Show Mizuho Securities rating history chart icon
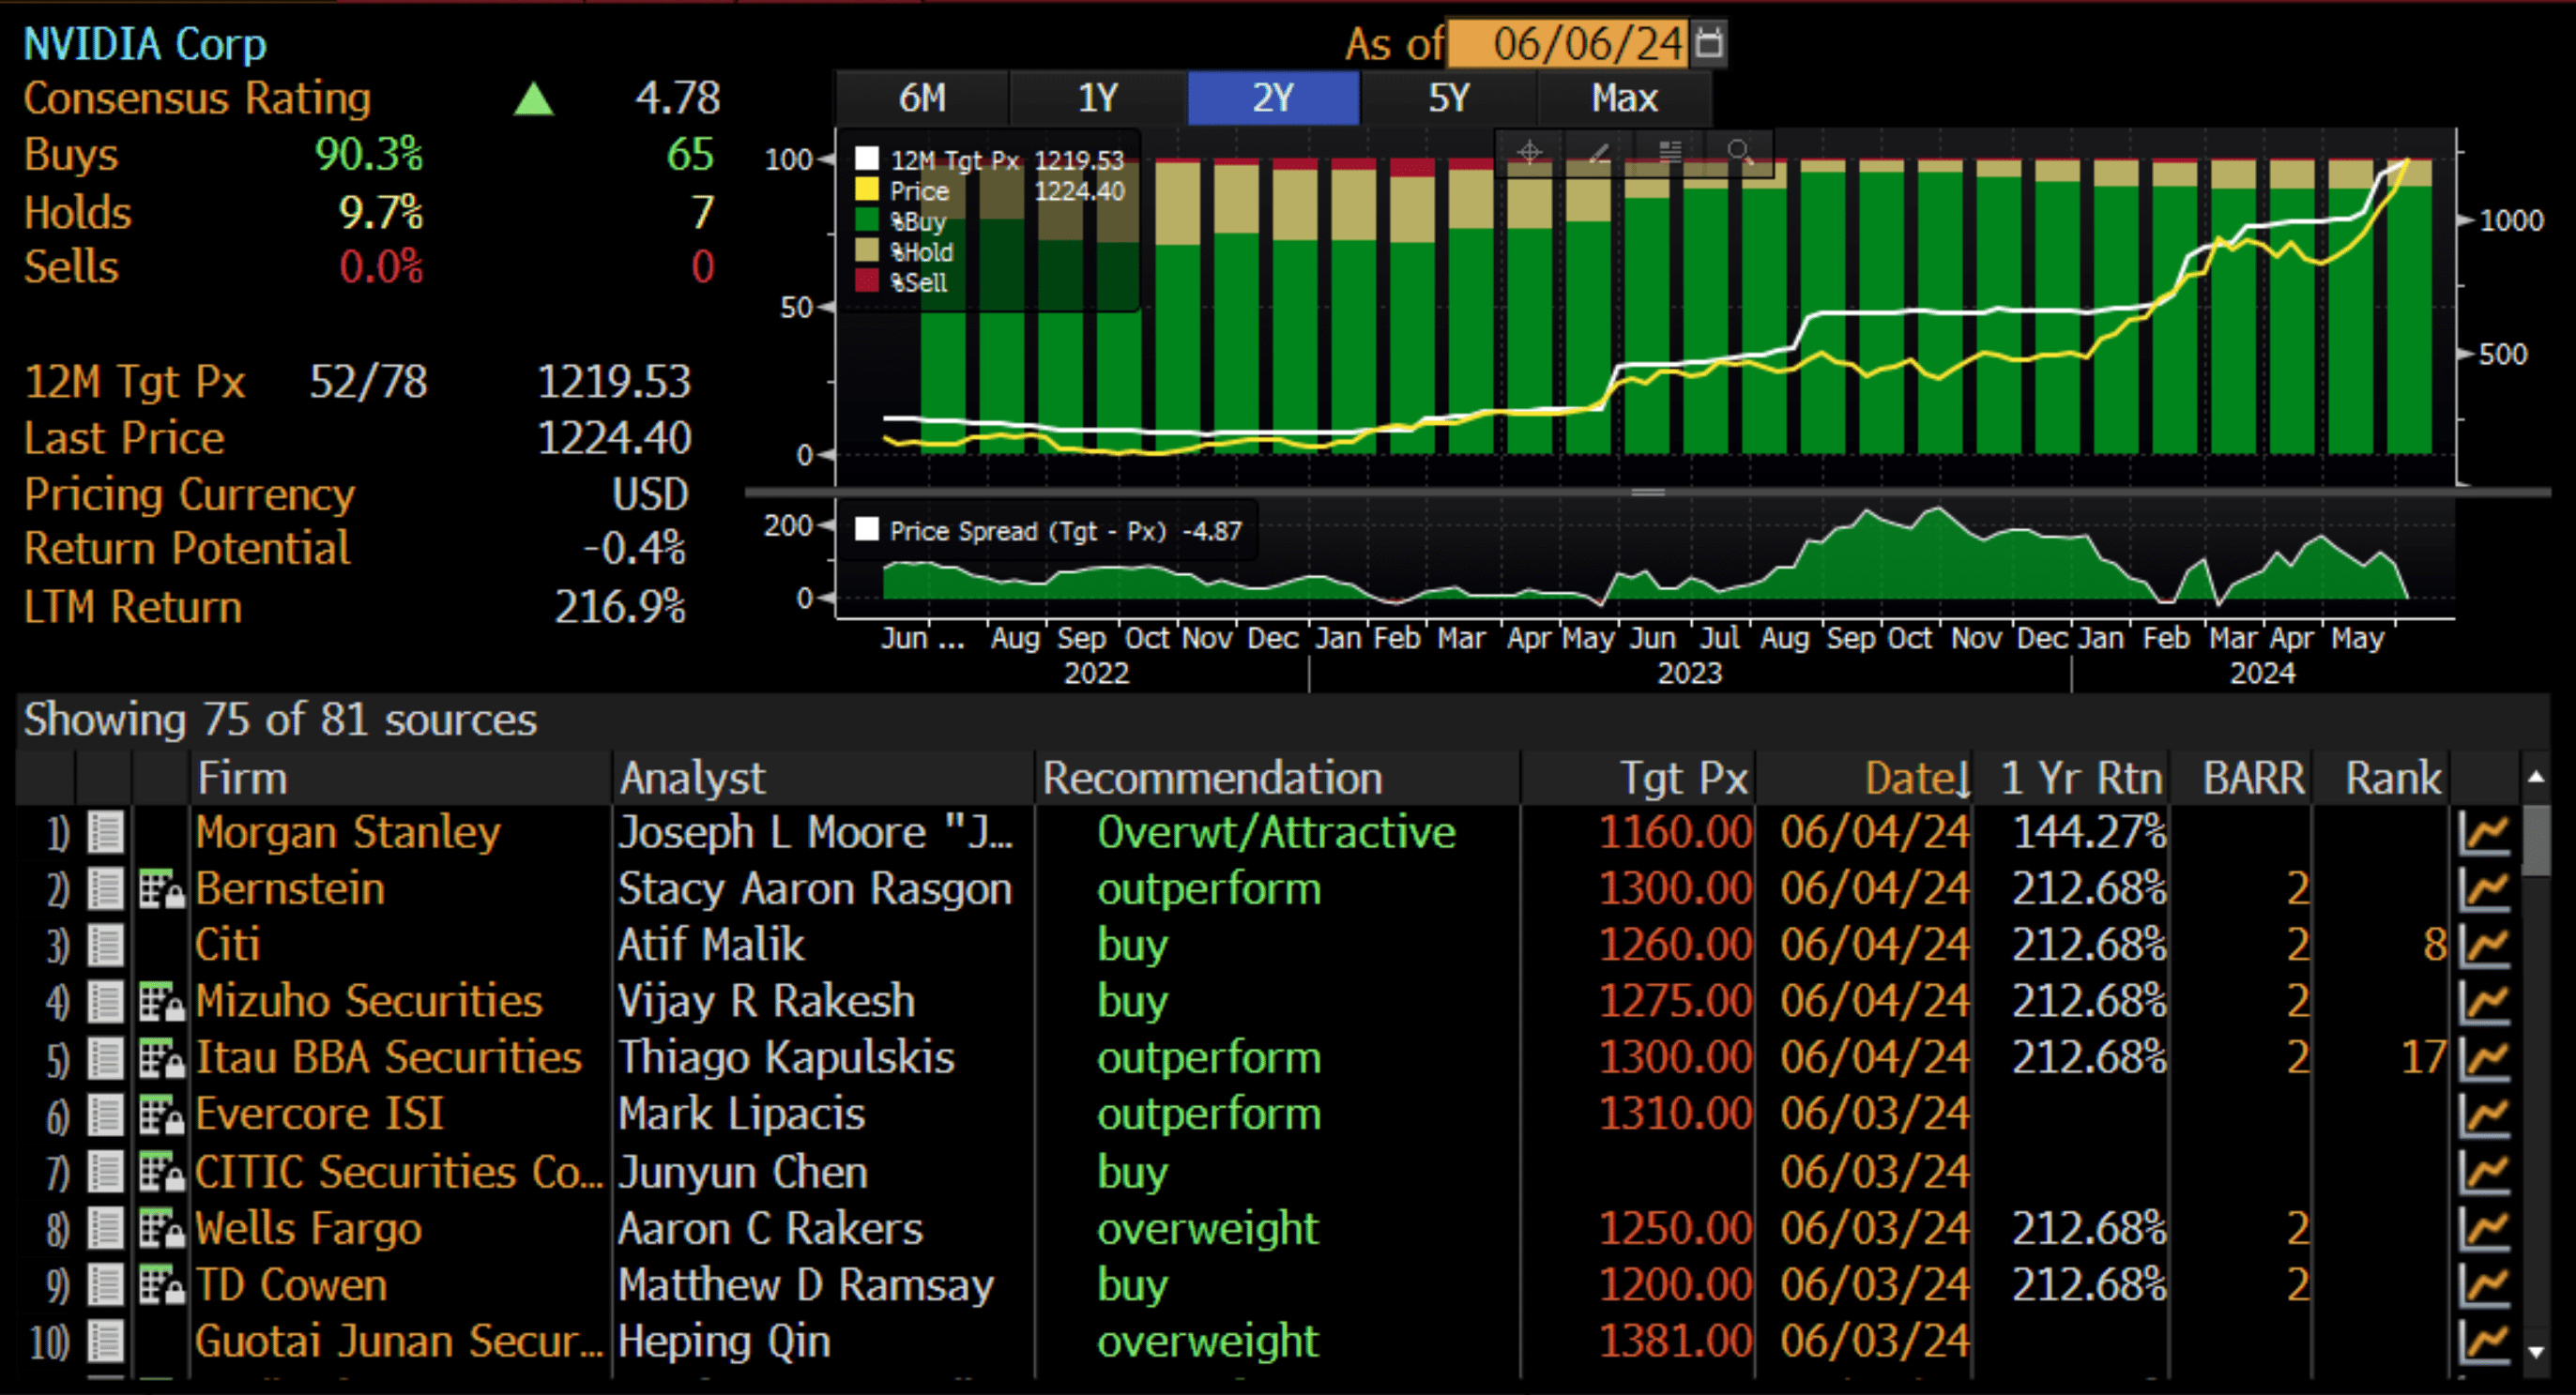Viewport: 2576px width, 1395px height. click(x=2484, y=1002)
